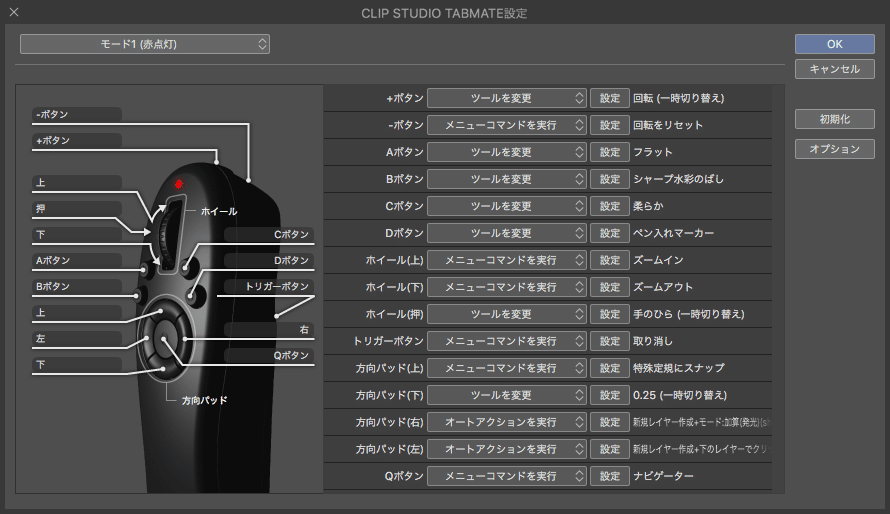Open the オプション button
Viewport: 890px width, 514px height.
coord(834,149)
